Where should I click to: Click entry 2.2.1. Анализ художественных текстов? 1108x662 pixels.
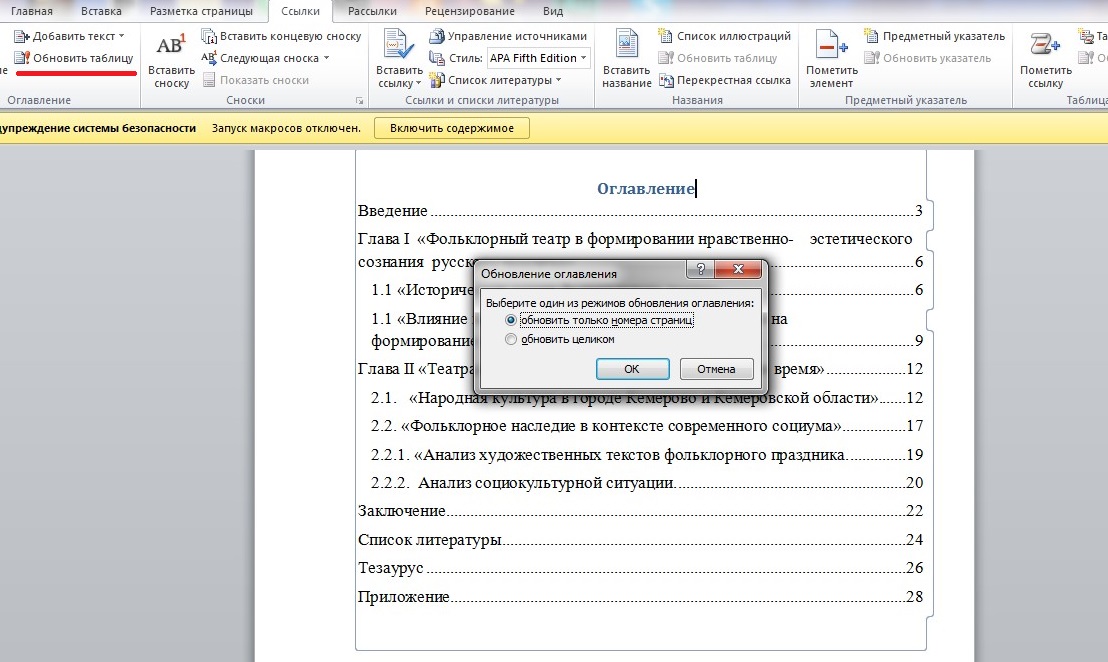click(647, 454)
